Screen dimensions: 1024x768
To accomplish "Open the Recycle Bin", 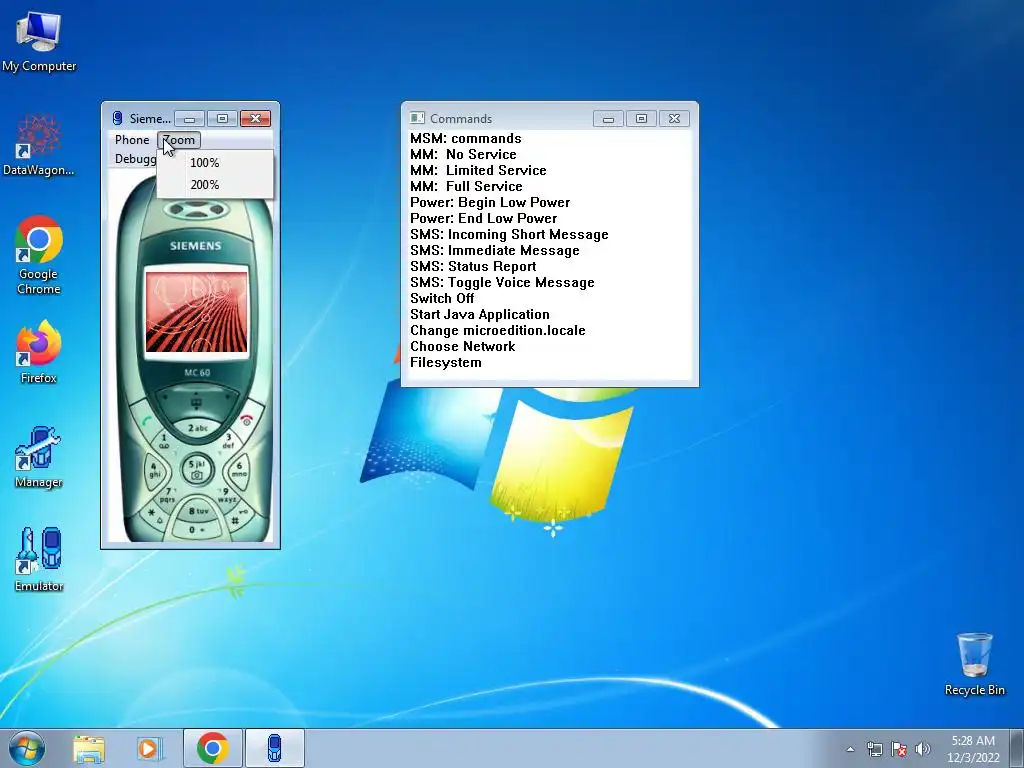I will tap(974, 664).
